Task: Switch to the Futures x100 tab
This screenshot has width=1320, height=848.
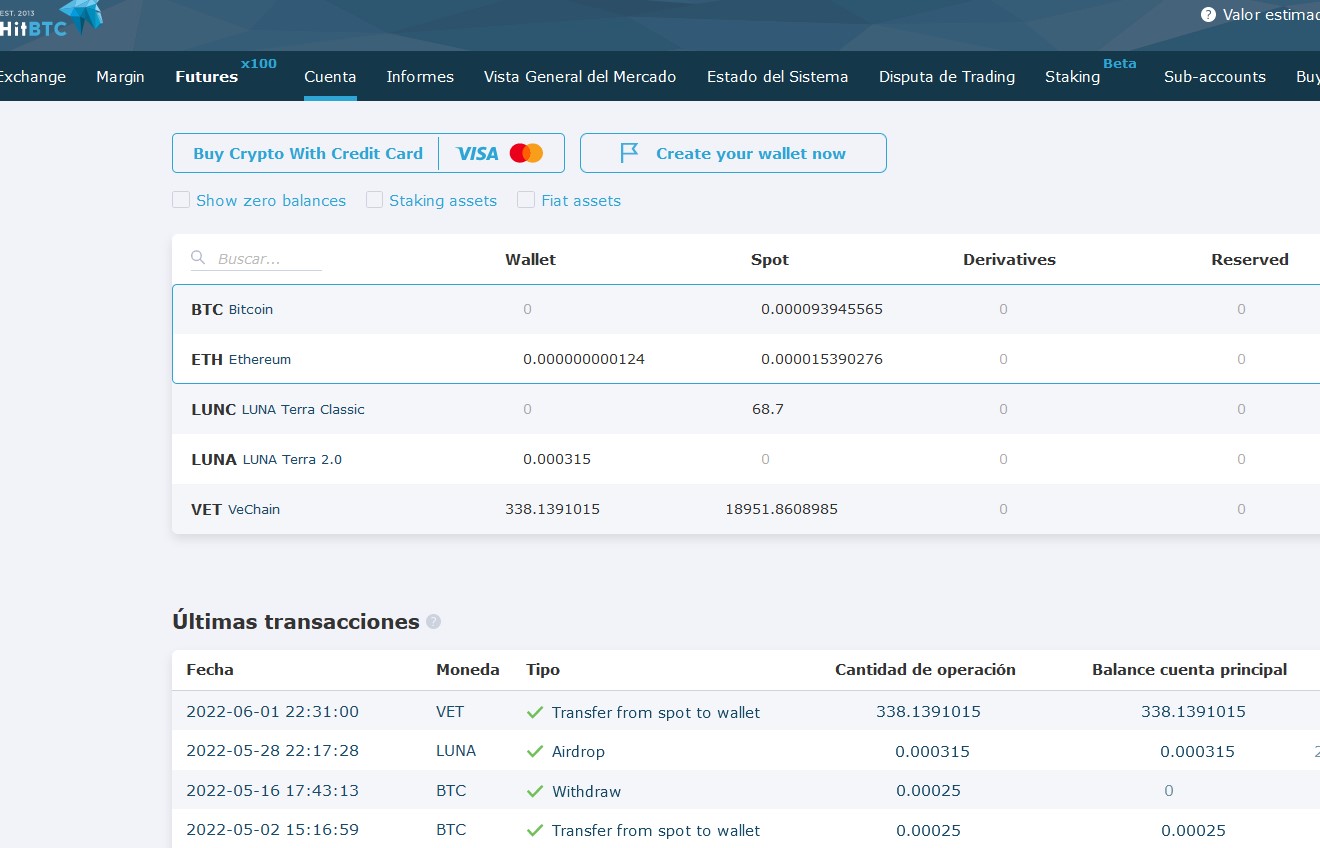Action: [207, 77]
